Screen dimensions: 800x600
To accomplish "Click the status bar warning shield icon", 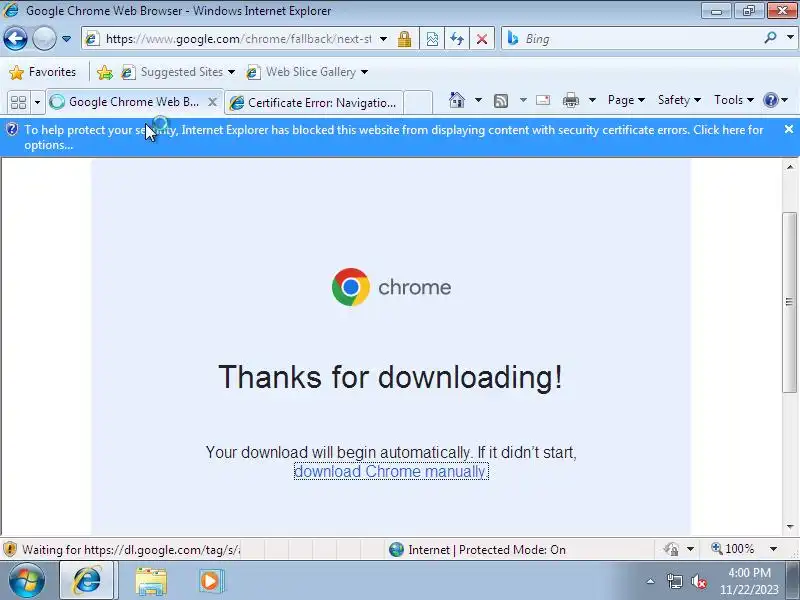I will point(10,549).
